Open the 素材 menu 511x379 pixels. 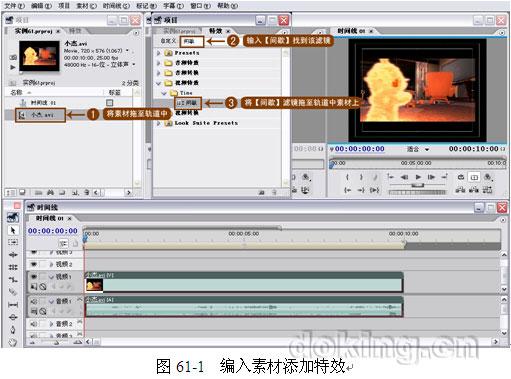pyautogui.click(x=86, y=6)
